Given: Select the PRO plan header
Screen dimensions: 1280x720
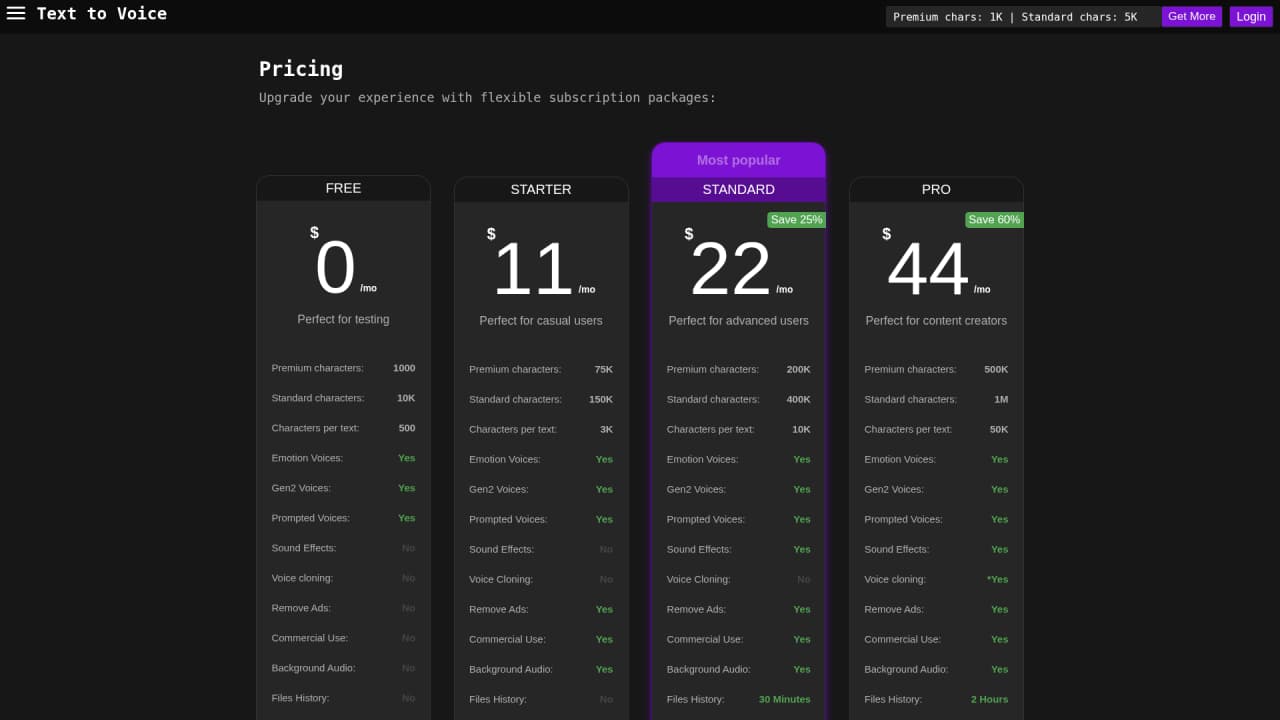Looking at the screenshot, I should click(936, 189).
